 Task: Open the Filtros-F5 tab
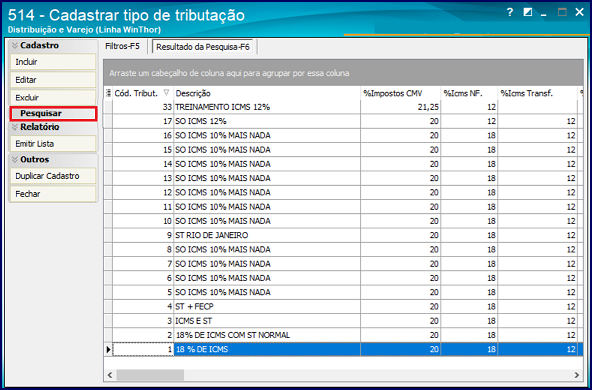pos(122,47)
